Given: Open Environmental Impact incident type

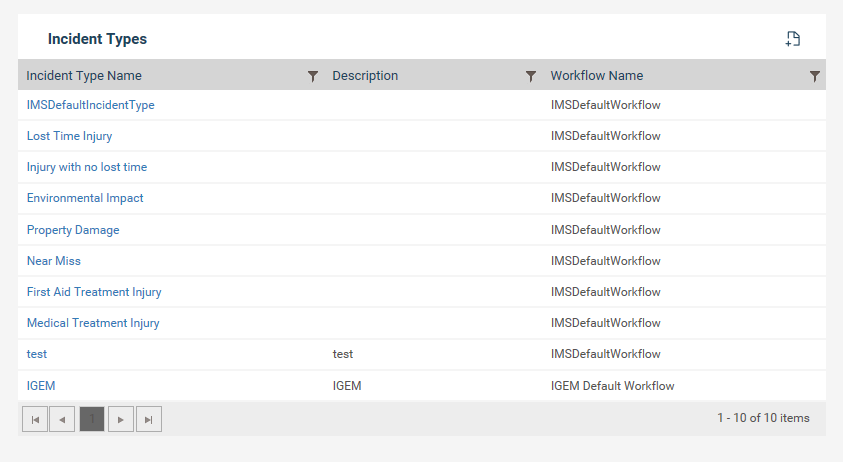Looking at the screenshot, I should click(x=85, y=198).
